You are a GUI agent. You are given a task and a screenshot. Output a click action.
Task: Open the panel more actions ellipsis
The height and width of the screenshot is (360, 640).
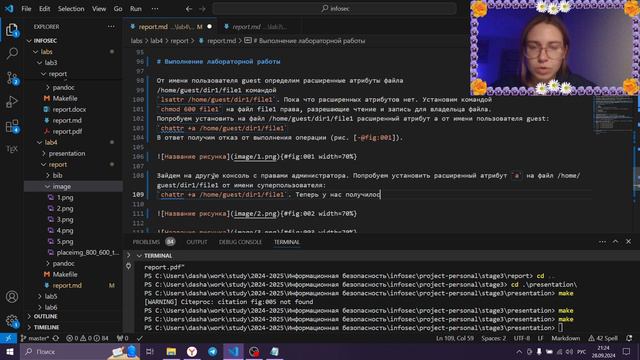pyautogui.click(x=602, y=242)
